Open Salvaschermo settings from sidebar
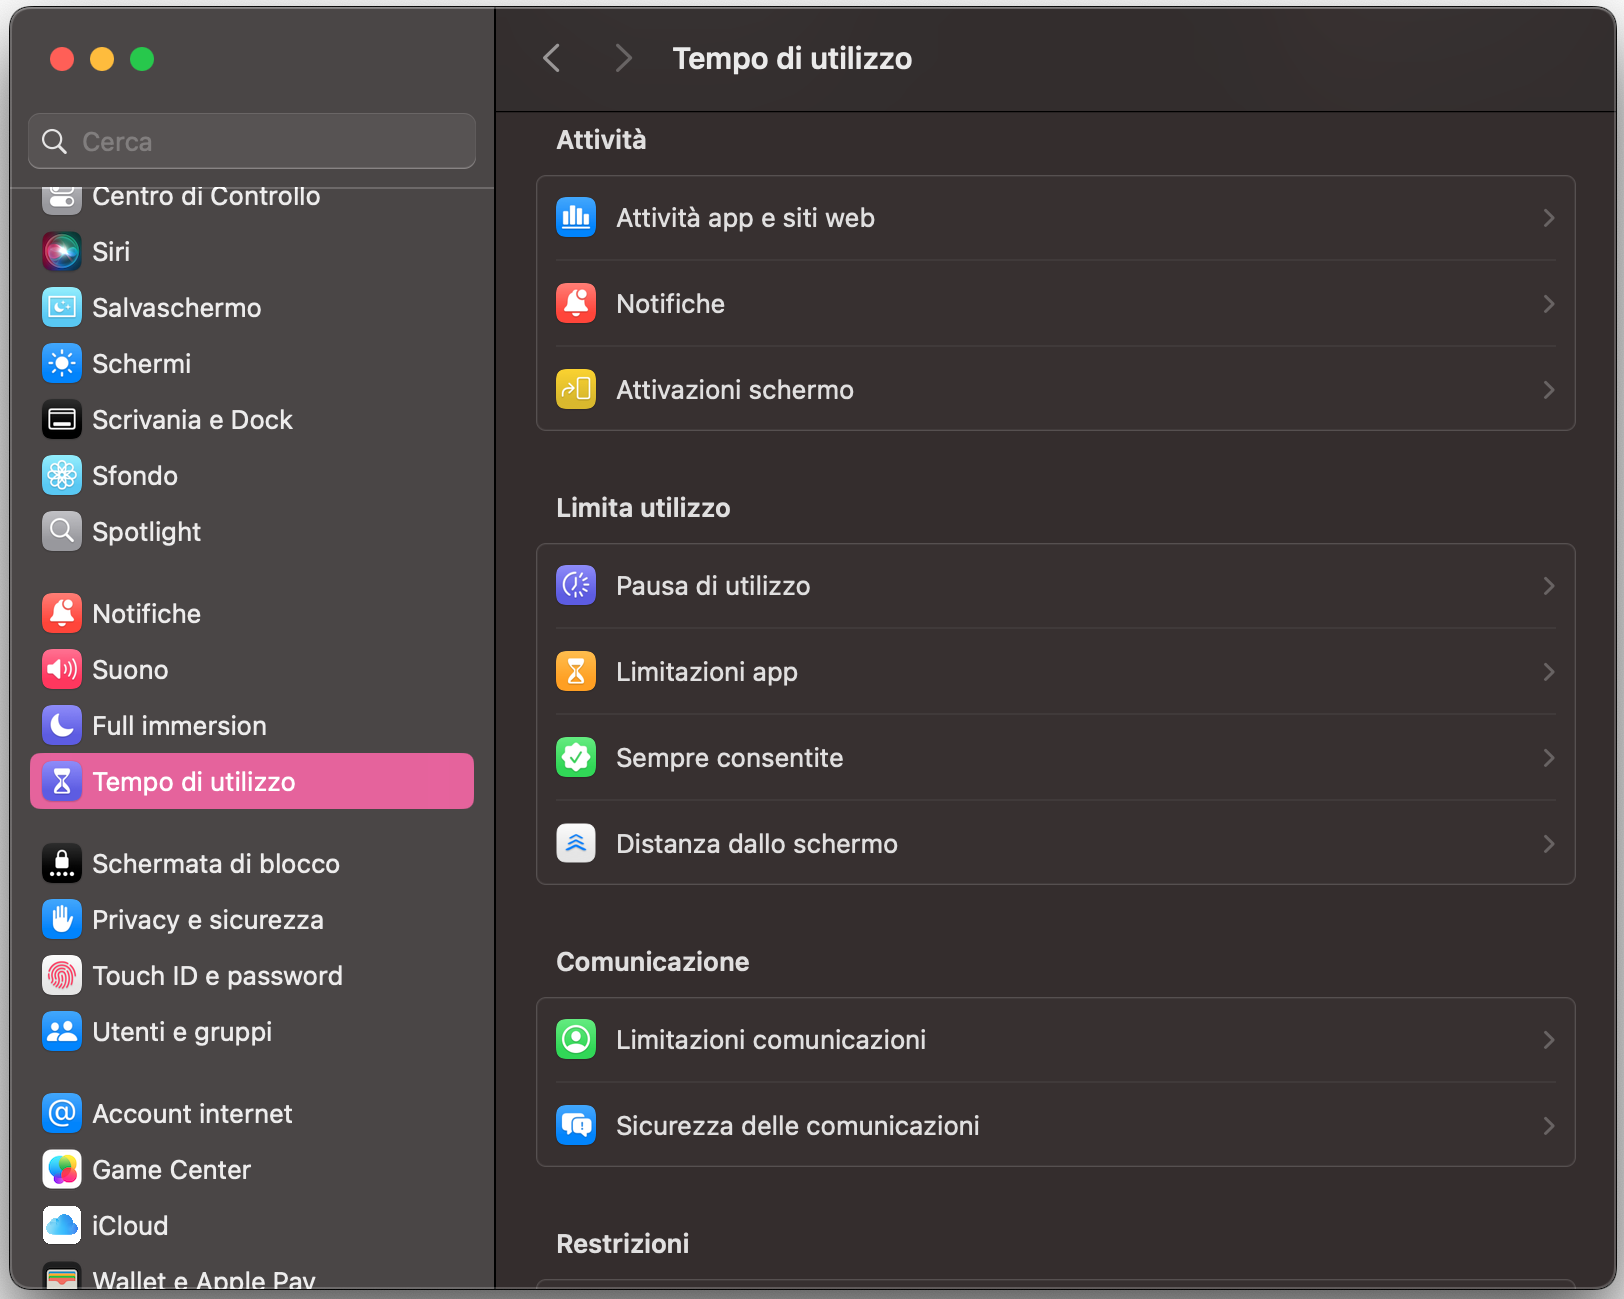Viewport: 1624px width, 1299px height. click(176, 307)
